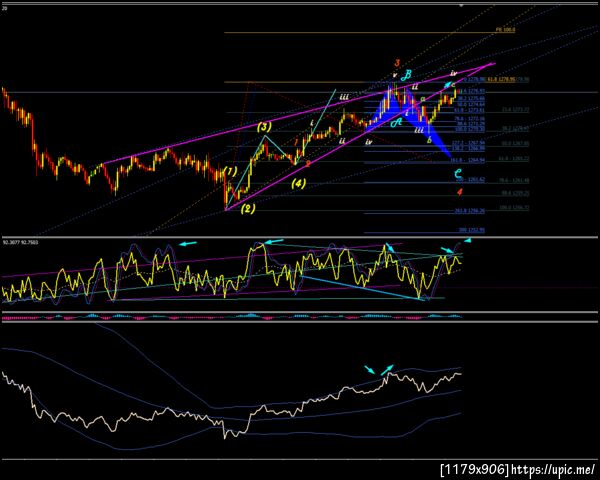Select the yellow b sub-wave label

click(x=429, y=140)
